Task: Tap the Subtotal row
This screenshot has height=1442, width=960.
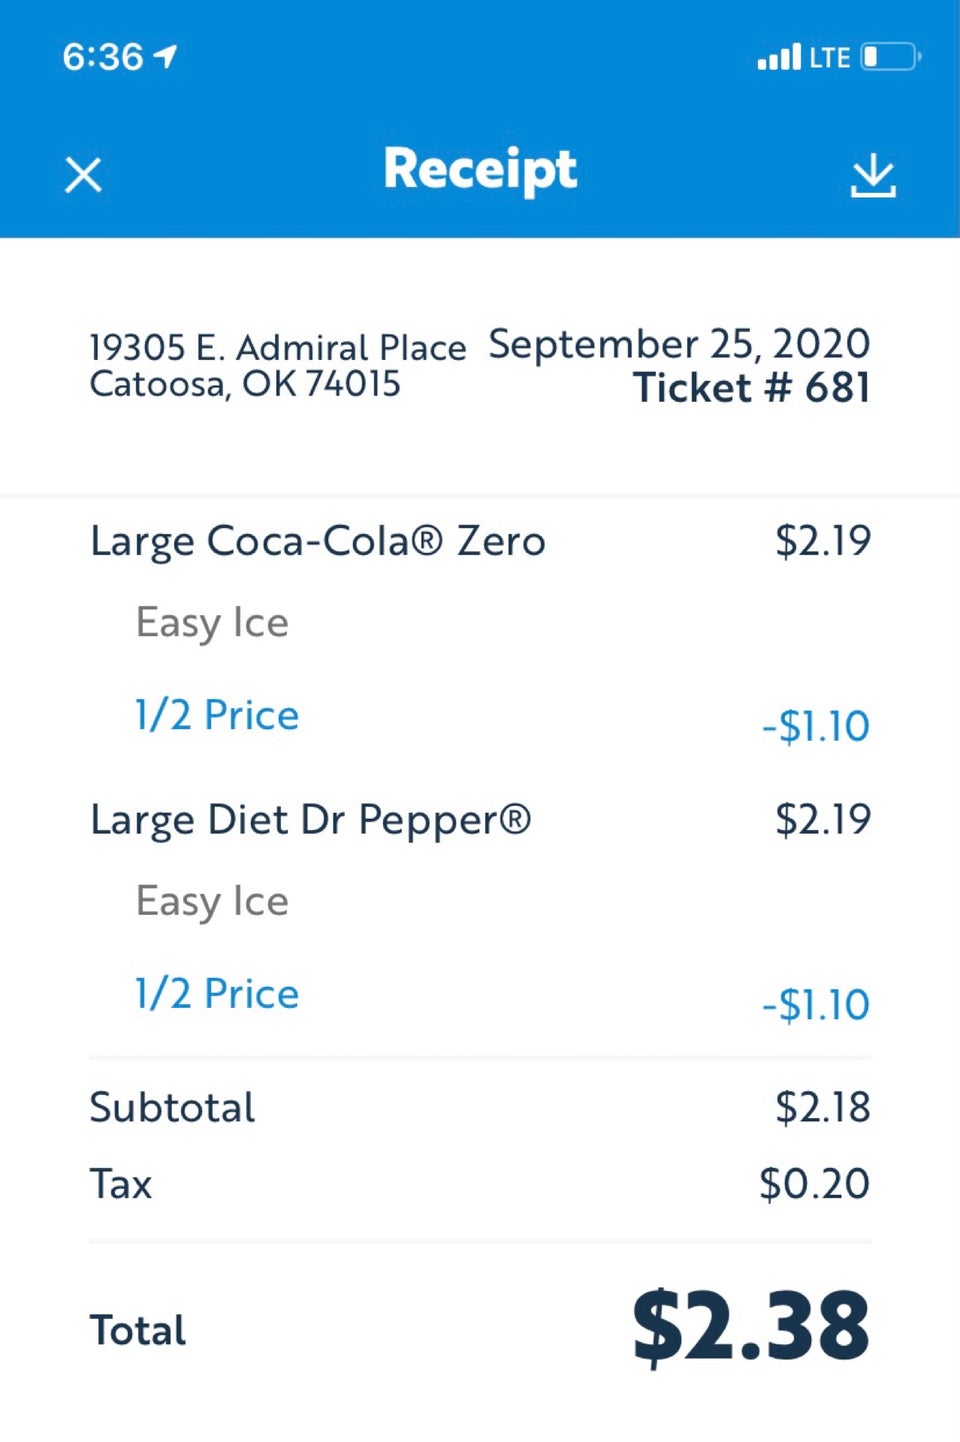Action: pos(172,1108)
